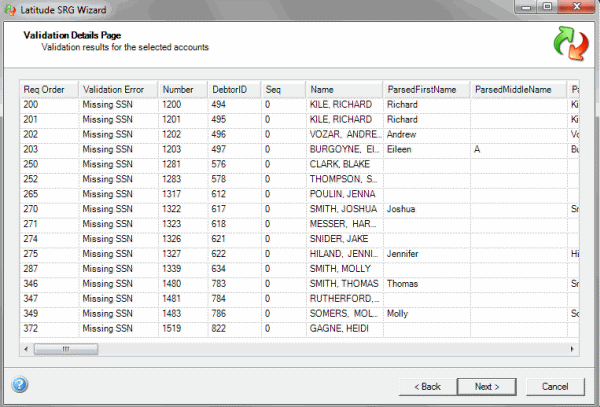Sort by the Validation Error column header
The height and width of the screenshot is (407, 600).
(118, 90)
